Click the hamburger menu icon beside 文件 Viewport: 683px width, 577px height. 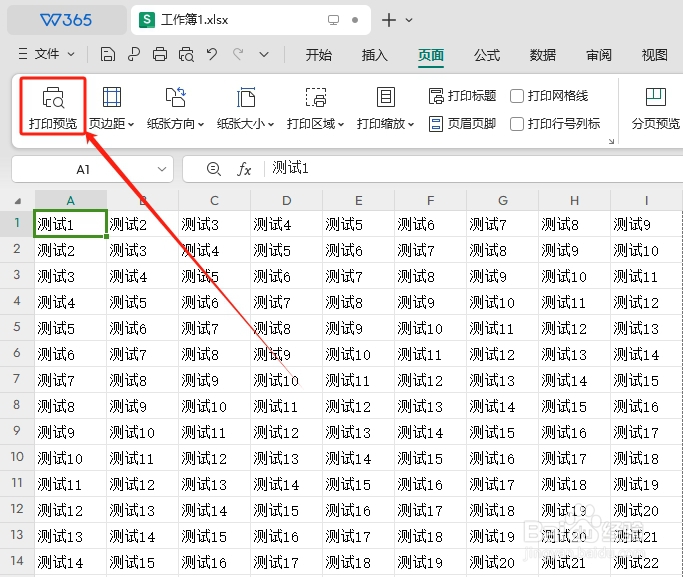point(23,54)
